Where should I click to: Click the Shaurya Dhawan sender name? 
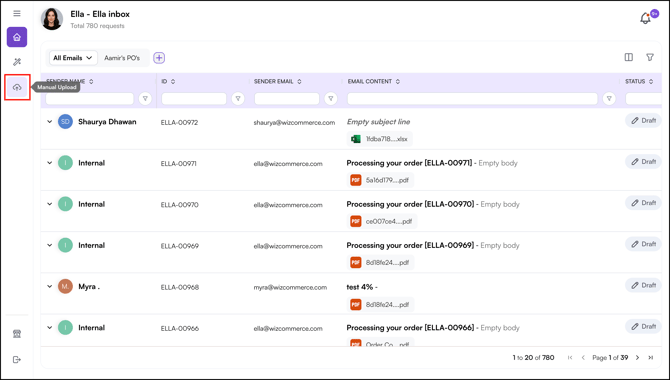107,122
